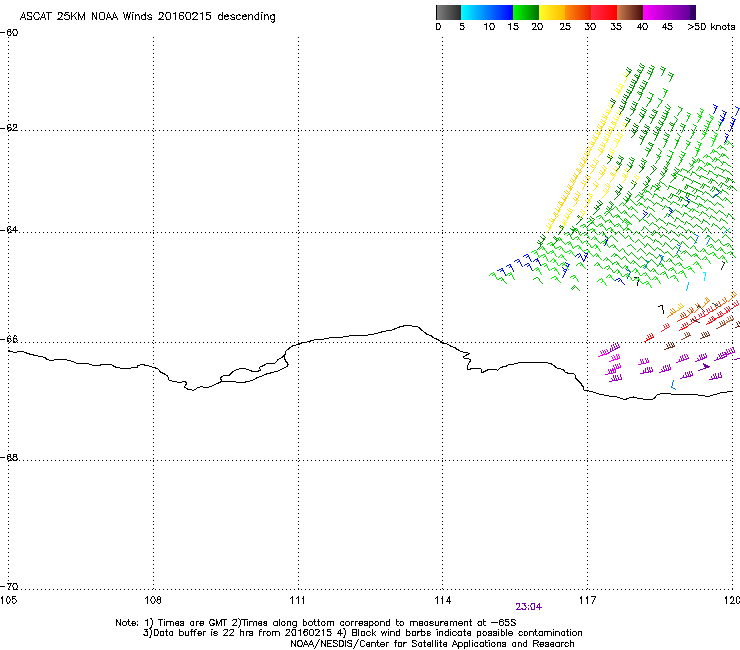The height and width of the screenshot is (650, 740).
Task: Click the 'Data buffer is 22 hrs' note line
Action: [362, 633]
